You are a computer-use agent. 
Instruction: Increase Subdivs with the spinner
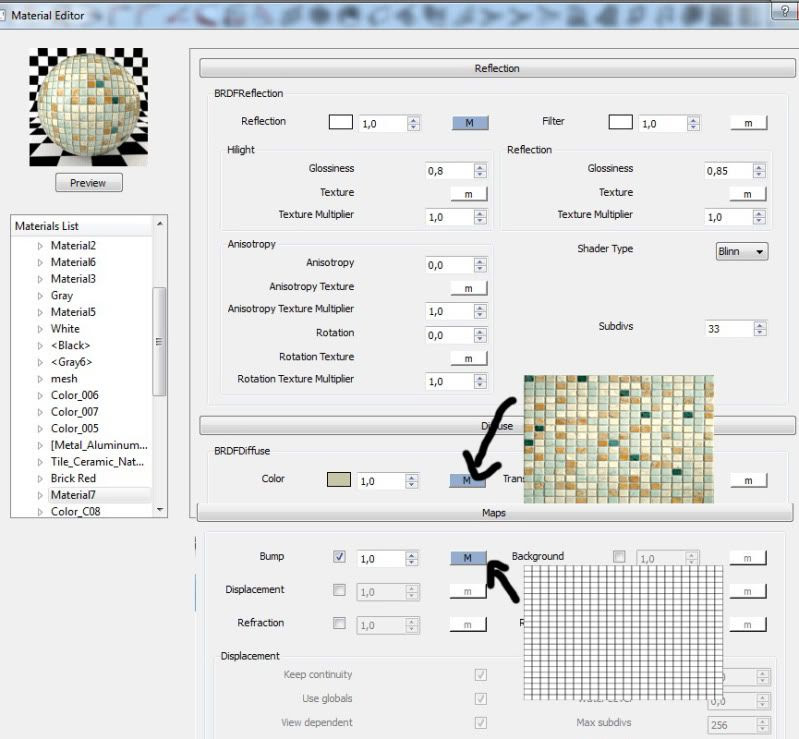click(760, 325)
